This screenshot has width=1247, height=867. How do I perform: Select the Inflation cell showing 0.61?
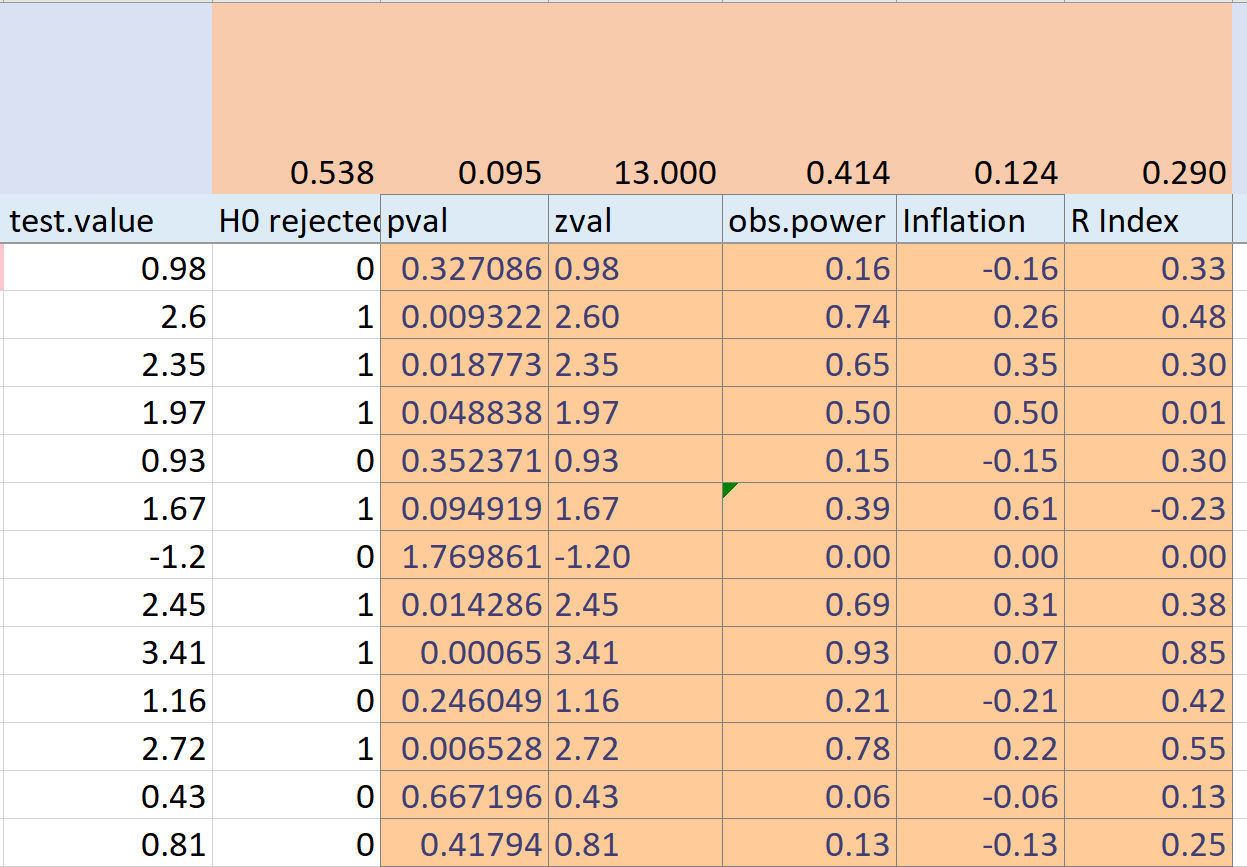click(x=980, y=509)
